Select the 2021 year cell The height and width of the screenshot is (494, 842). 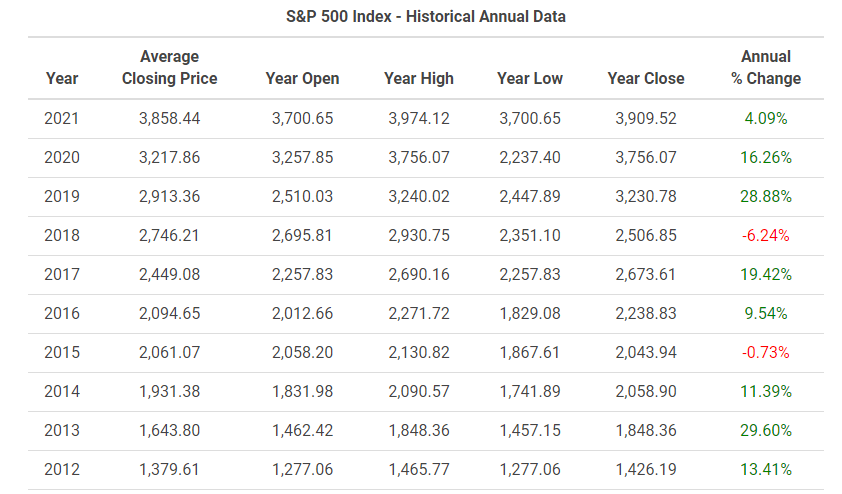pyautogui.click(x=62, y=118)
